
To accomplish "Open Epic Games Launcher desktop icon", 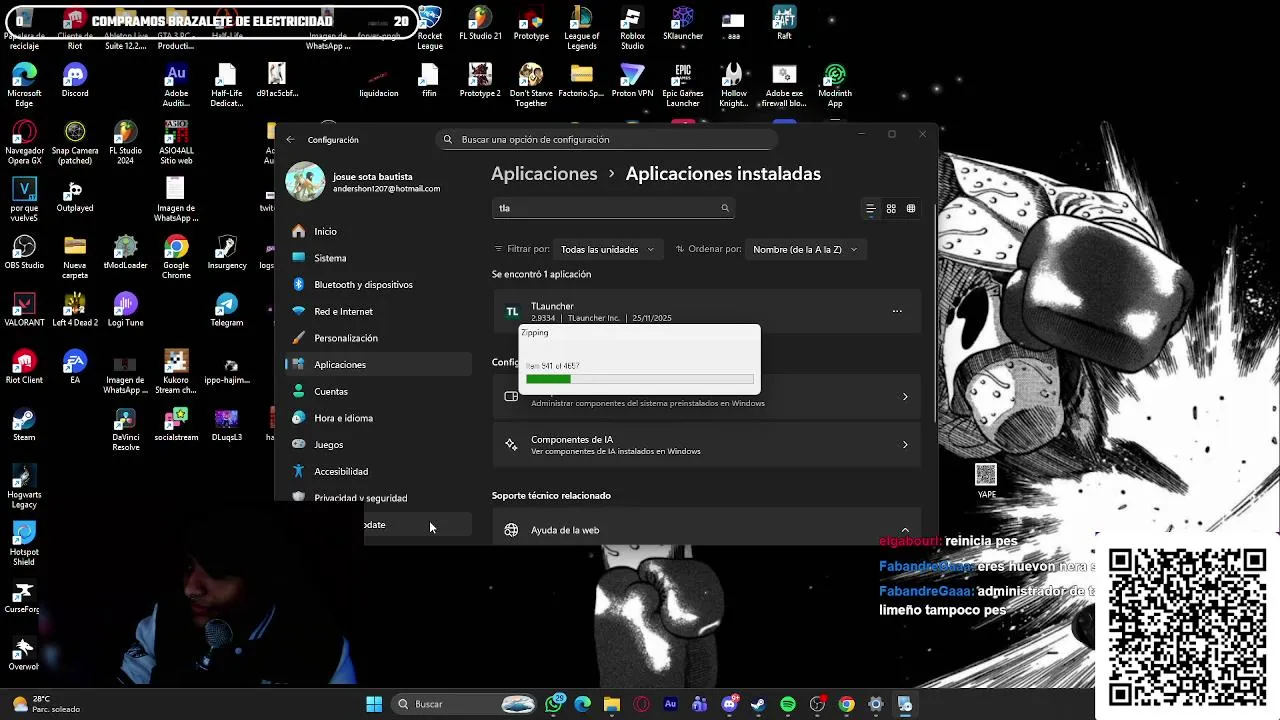I will point(683,85).
